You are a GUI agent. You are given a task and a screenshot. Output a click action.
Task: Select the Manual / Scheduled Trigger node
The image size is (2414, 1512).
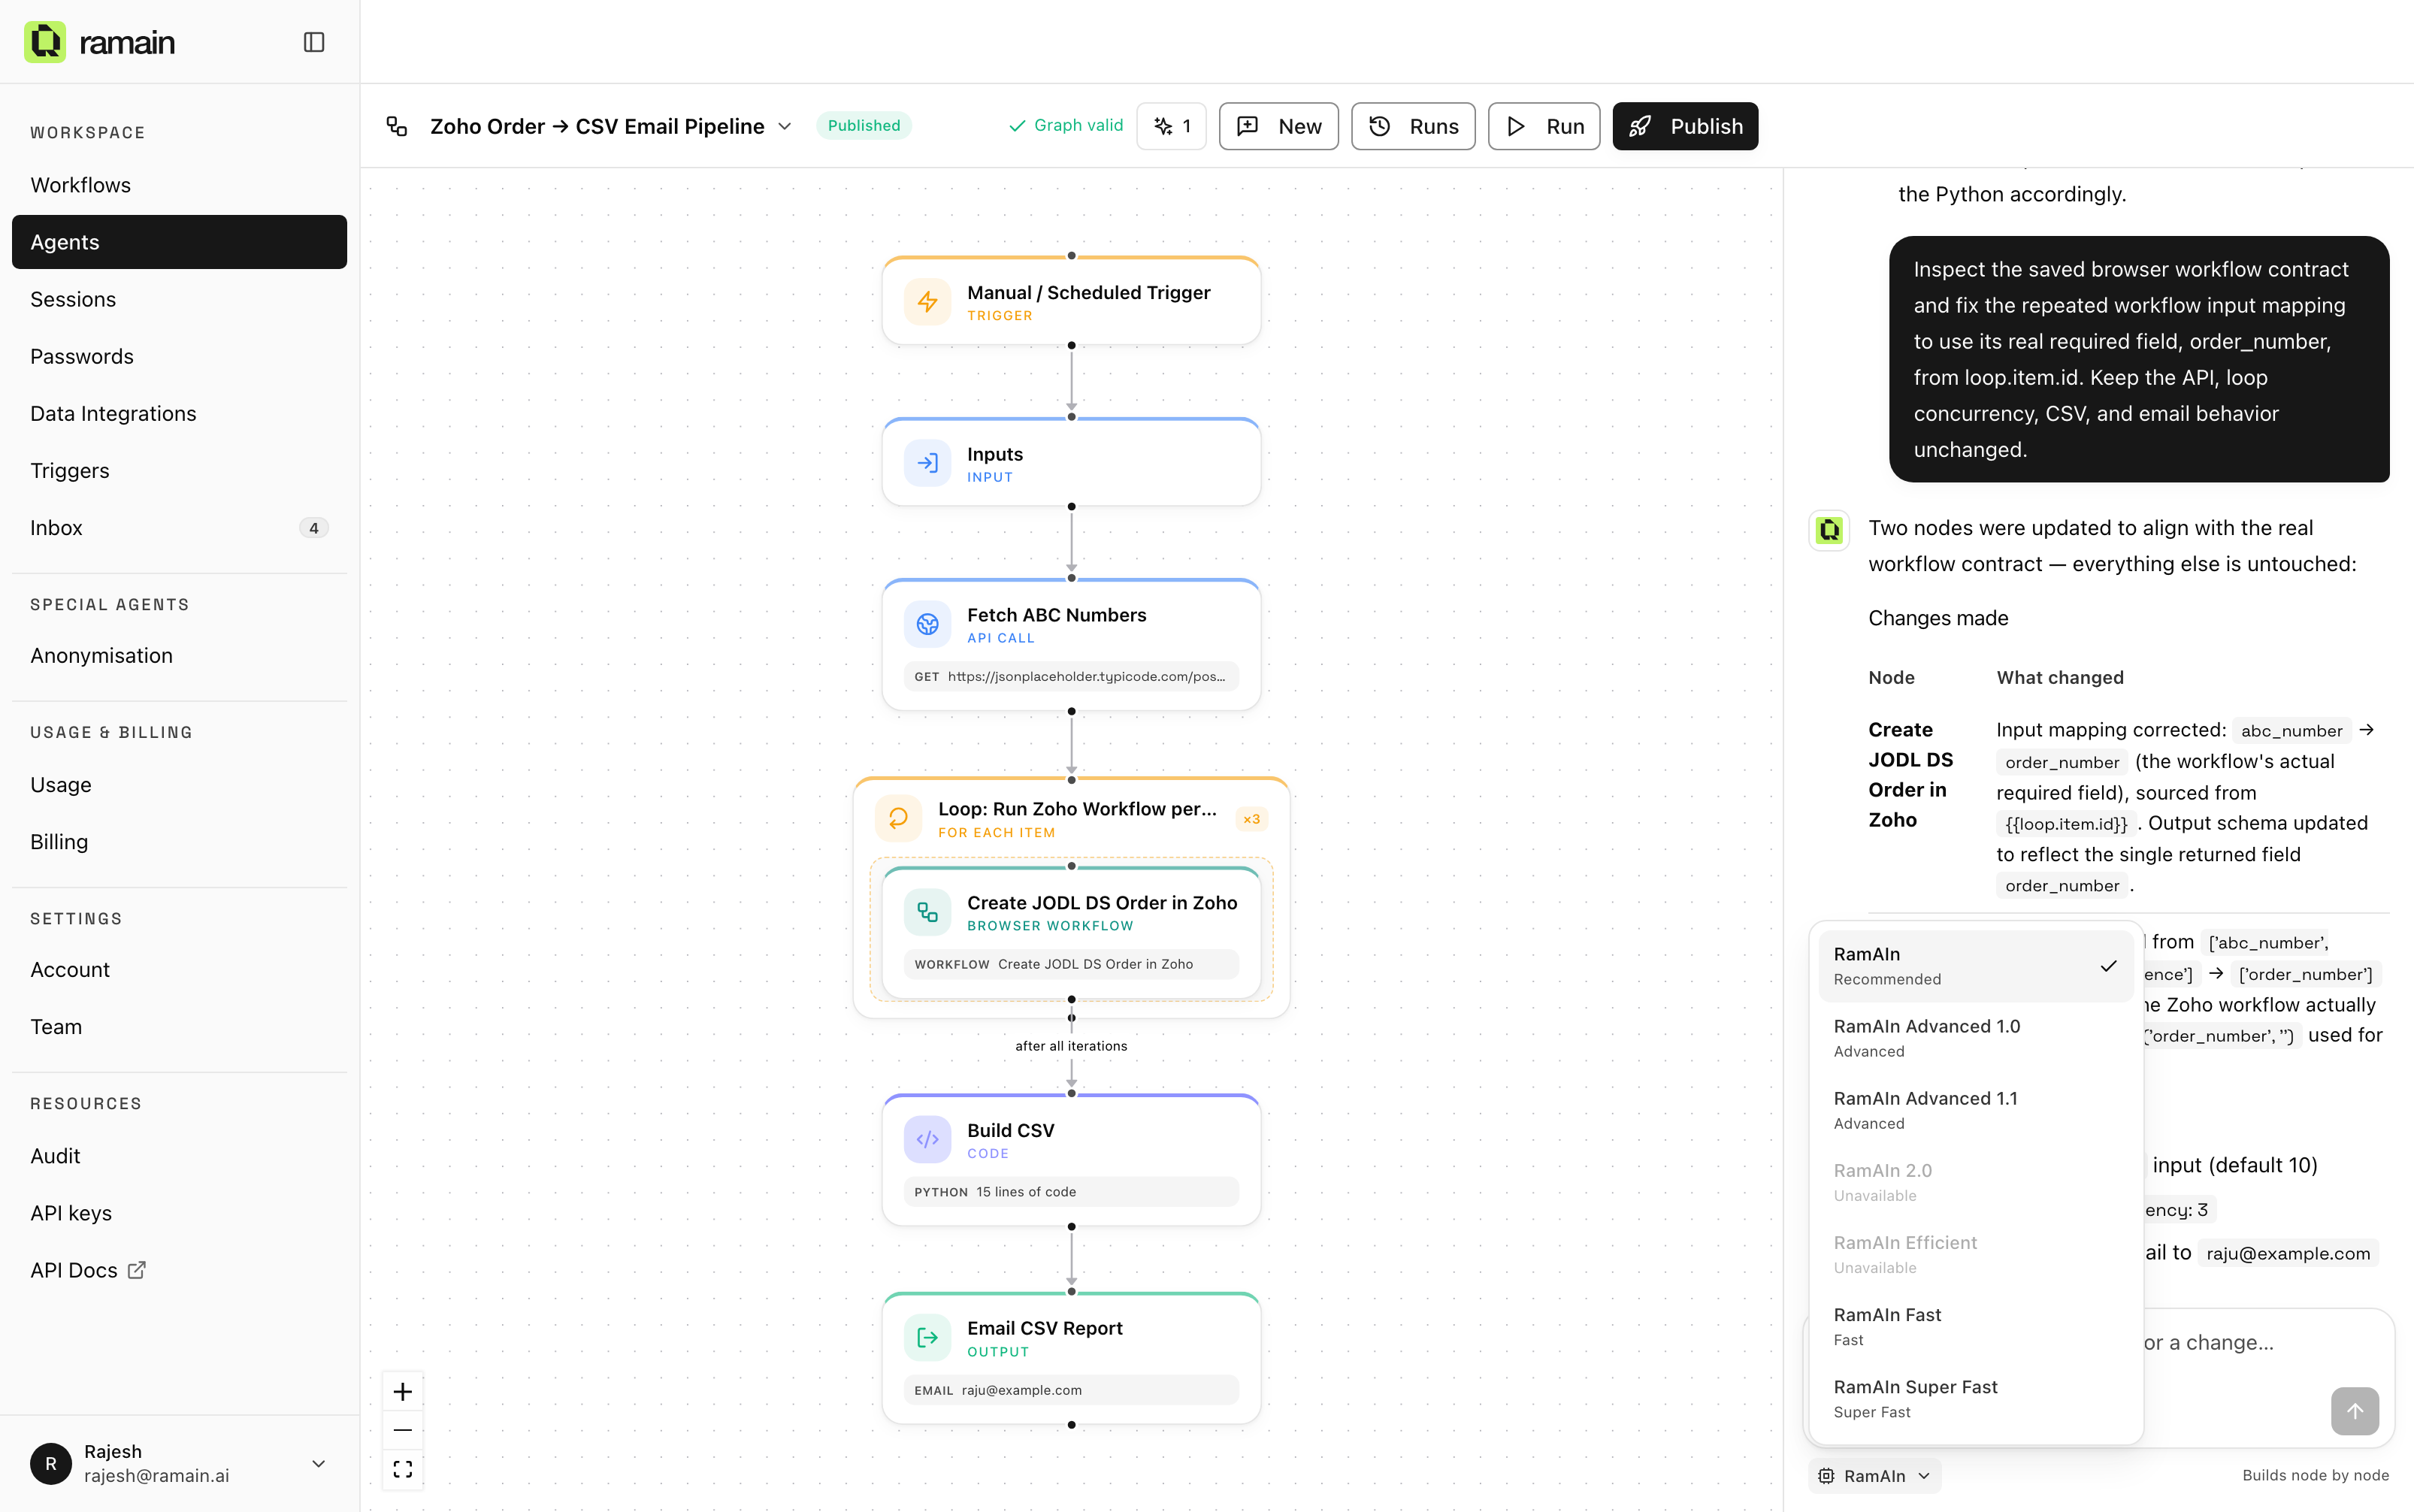[1071, 301]
